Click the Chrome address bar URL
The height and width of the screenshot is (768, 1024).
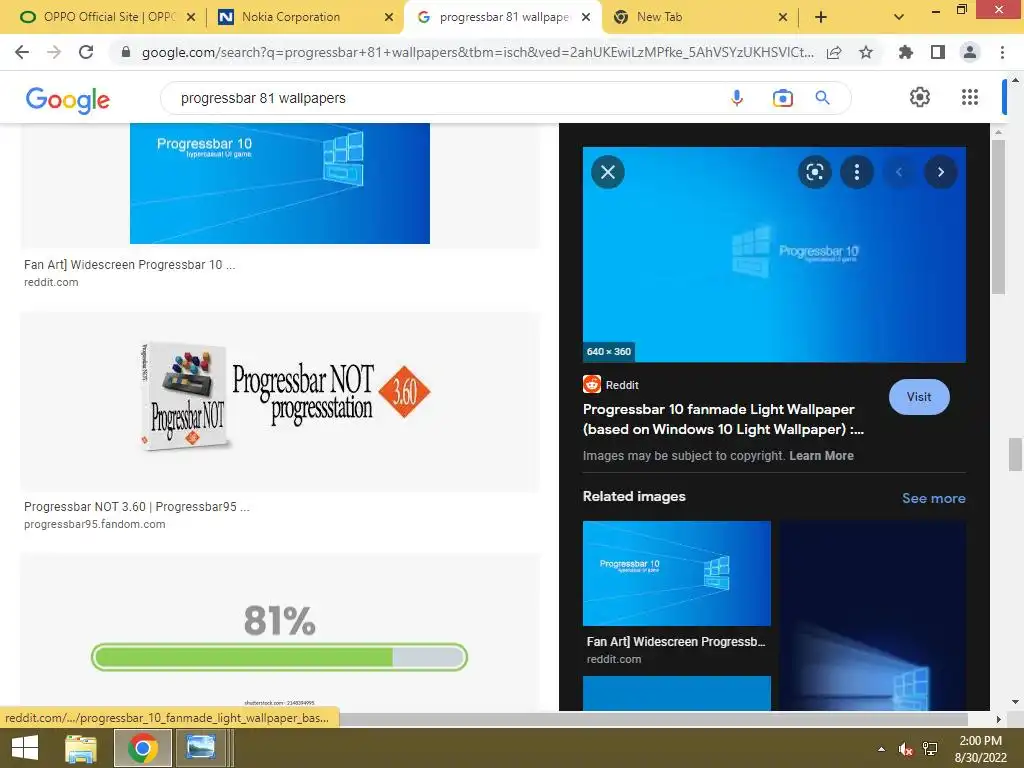[477, 52]
